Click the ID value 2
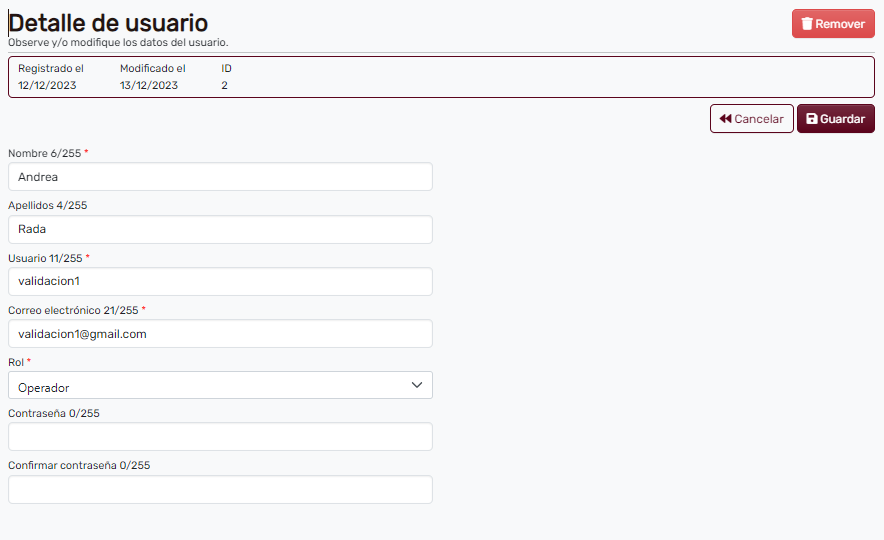 pyautogui.click(x=225, y=85)
